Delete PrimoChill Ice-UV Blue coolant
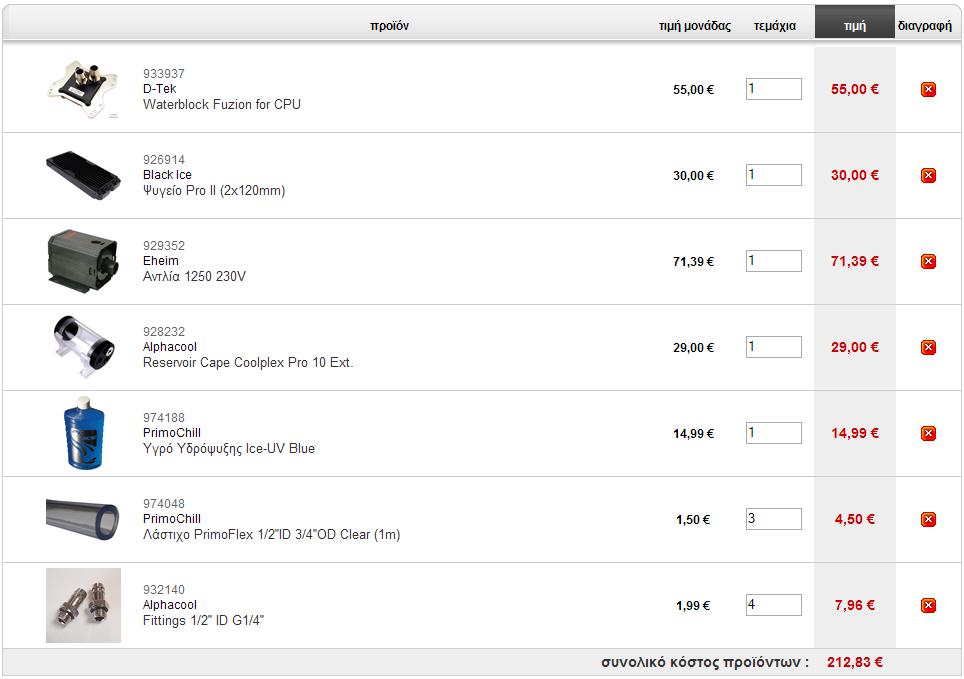This screenshot has width=964, height=679. (x=928, y=434)
